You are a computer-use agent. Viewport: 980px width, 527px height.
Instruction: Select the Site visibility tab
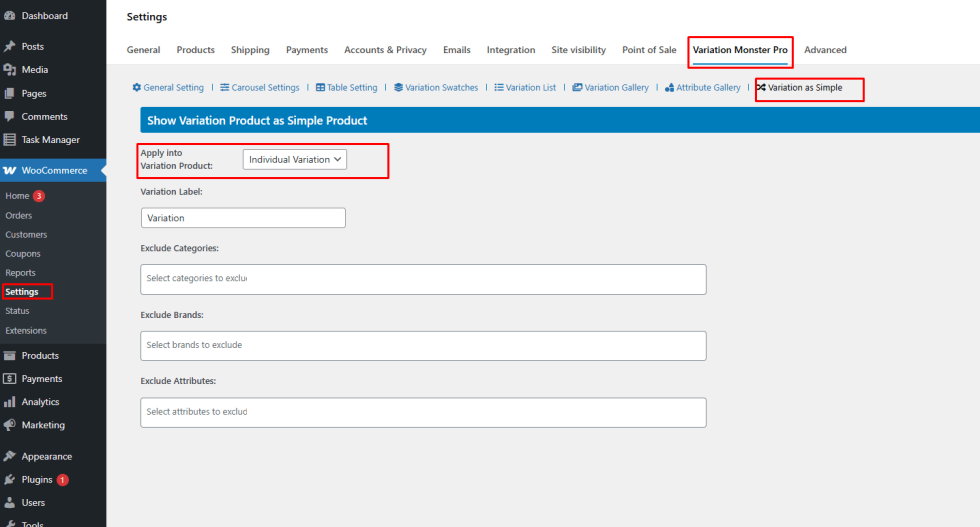coord(579,50)
